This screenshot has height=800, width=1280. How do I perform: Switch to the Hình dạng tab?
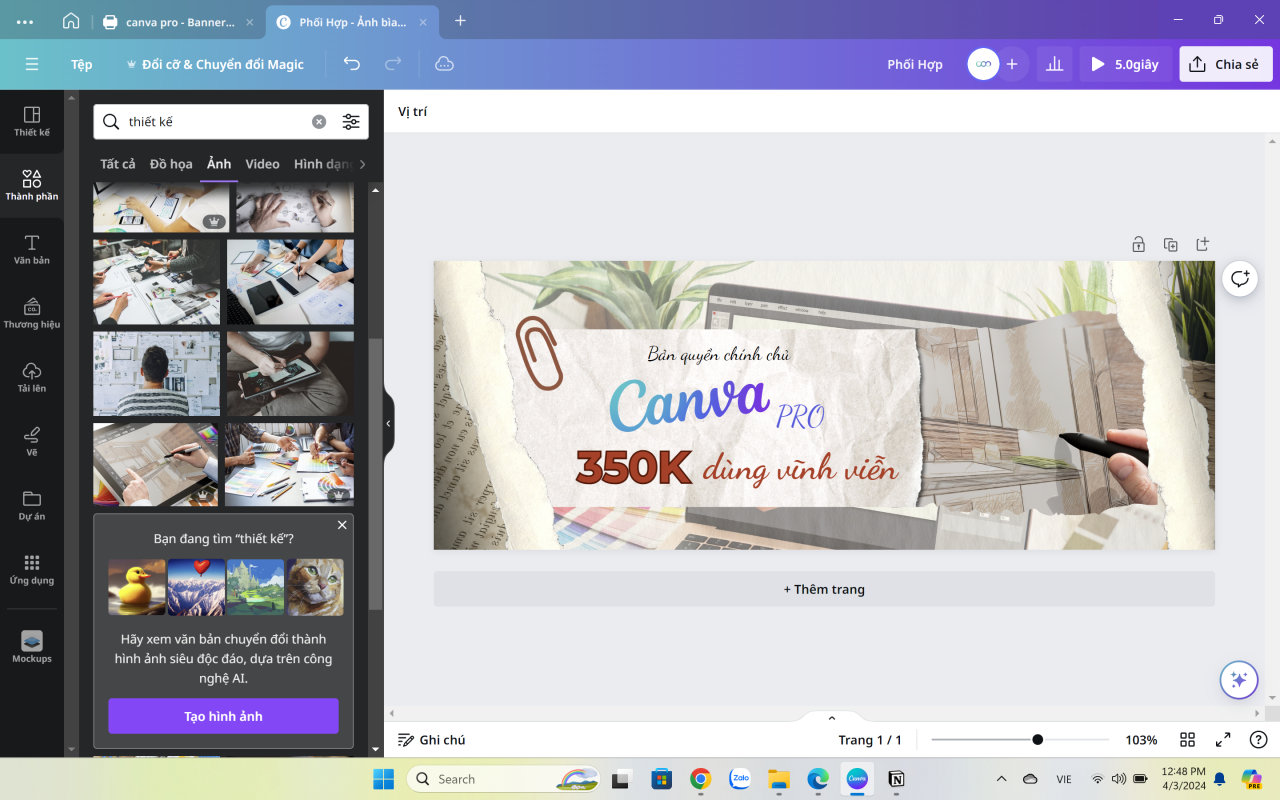point(322,164)
